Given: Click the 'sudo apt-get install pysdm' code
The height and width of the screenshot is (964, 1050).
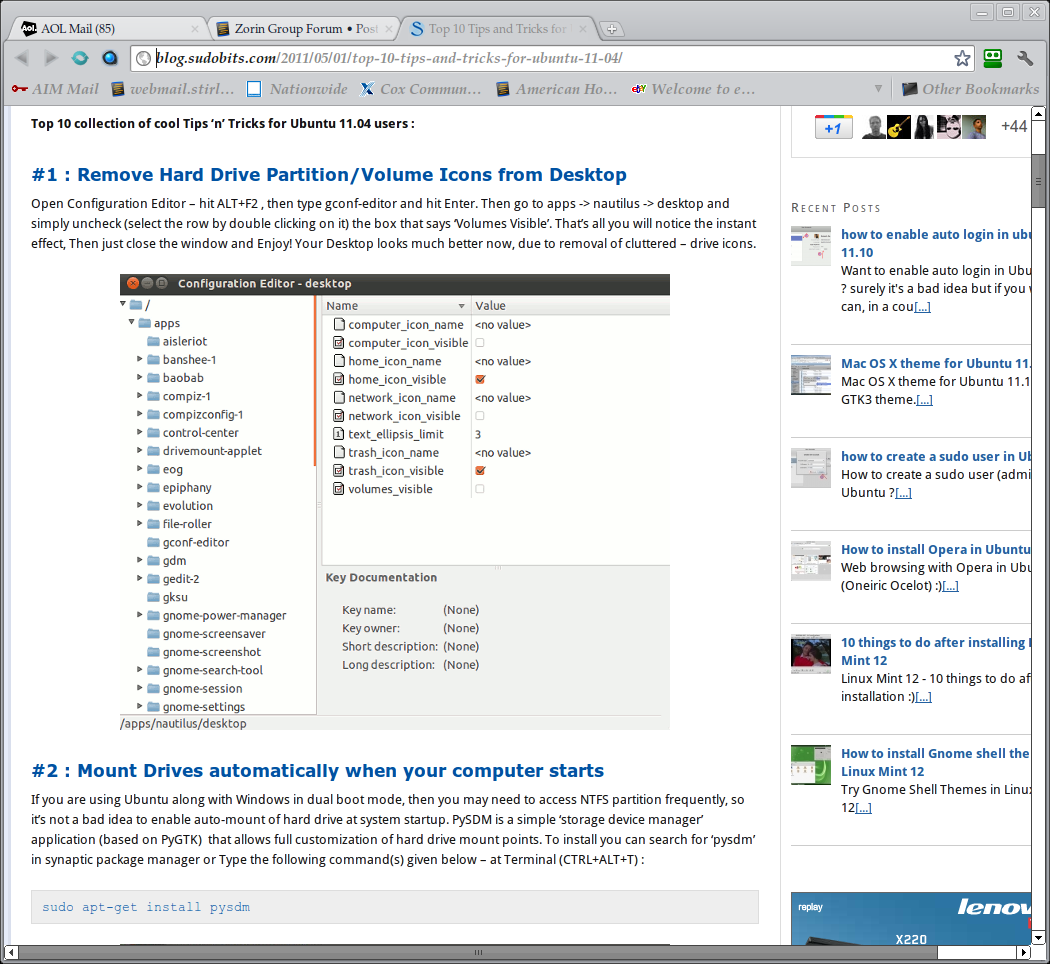Looking at the screenshot, I should 146,907.
